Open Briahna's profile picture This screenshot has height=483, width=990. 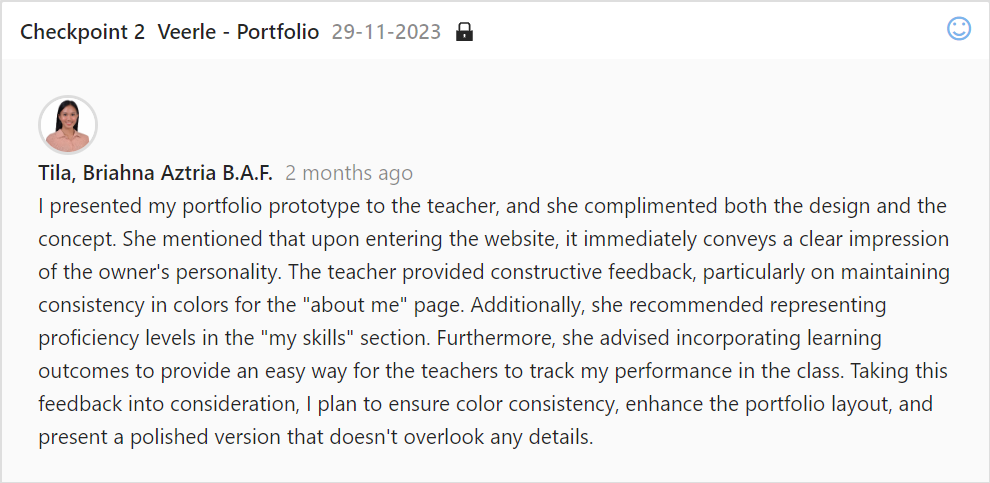click(x=68, y=124)
